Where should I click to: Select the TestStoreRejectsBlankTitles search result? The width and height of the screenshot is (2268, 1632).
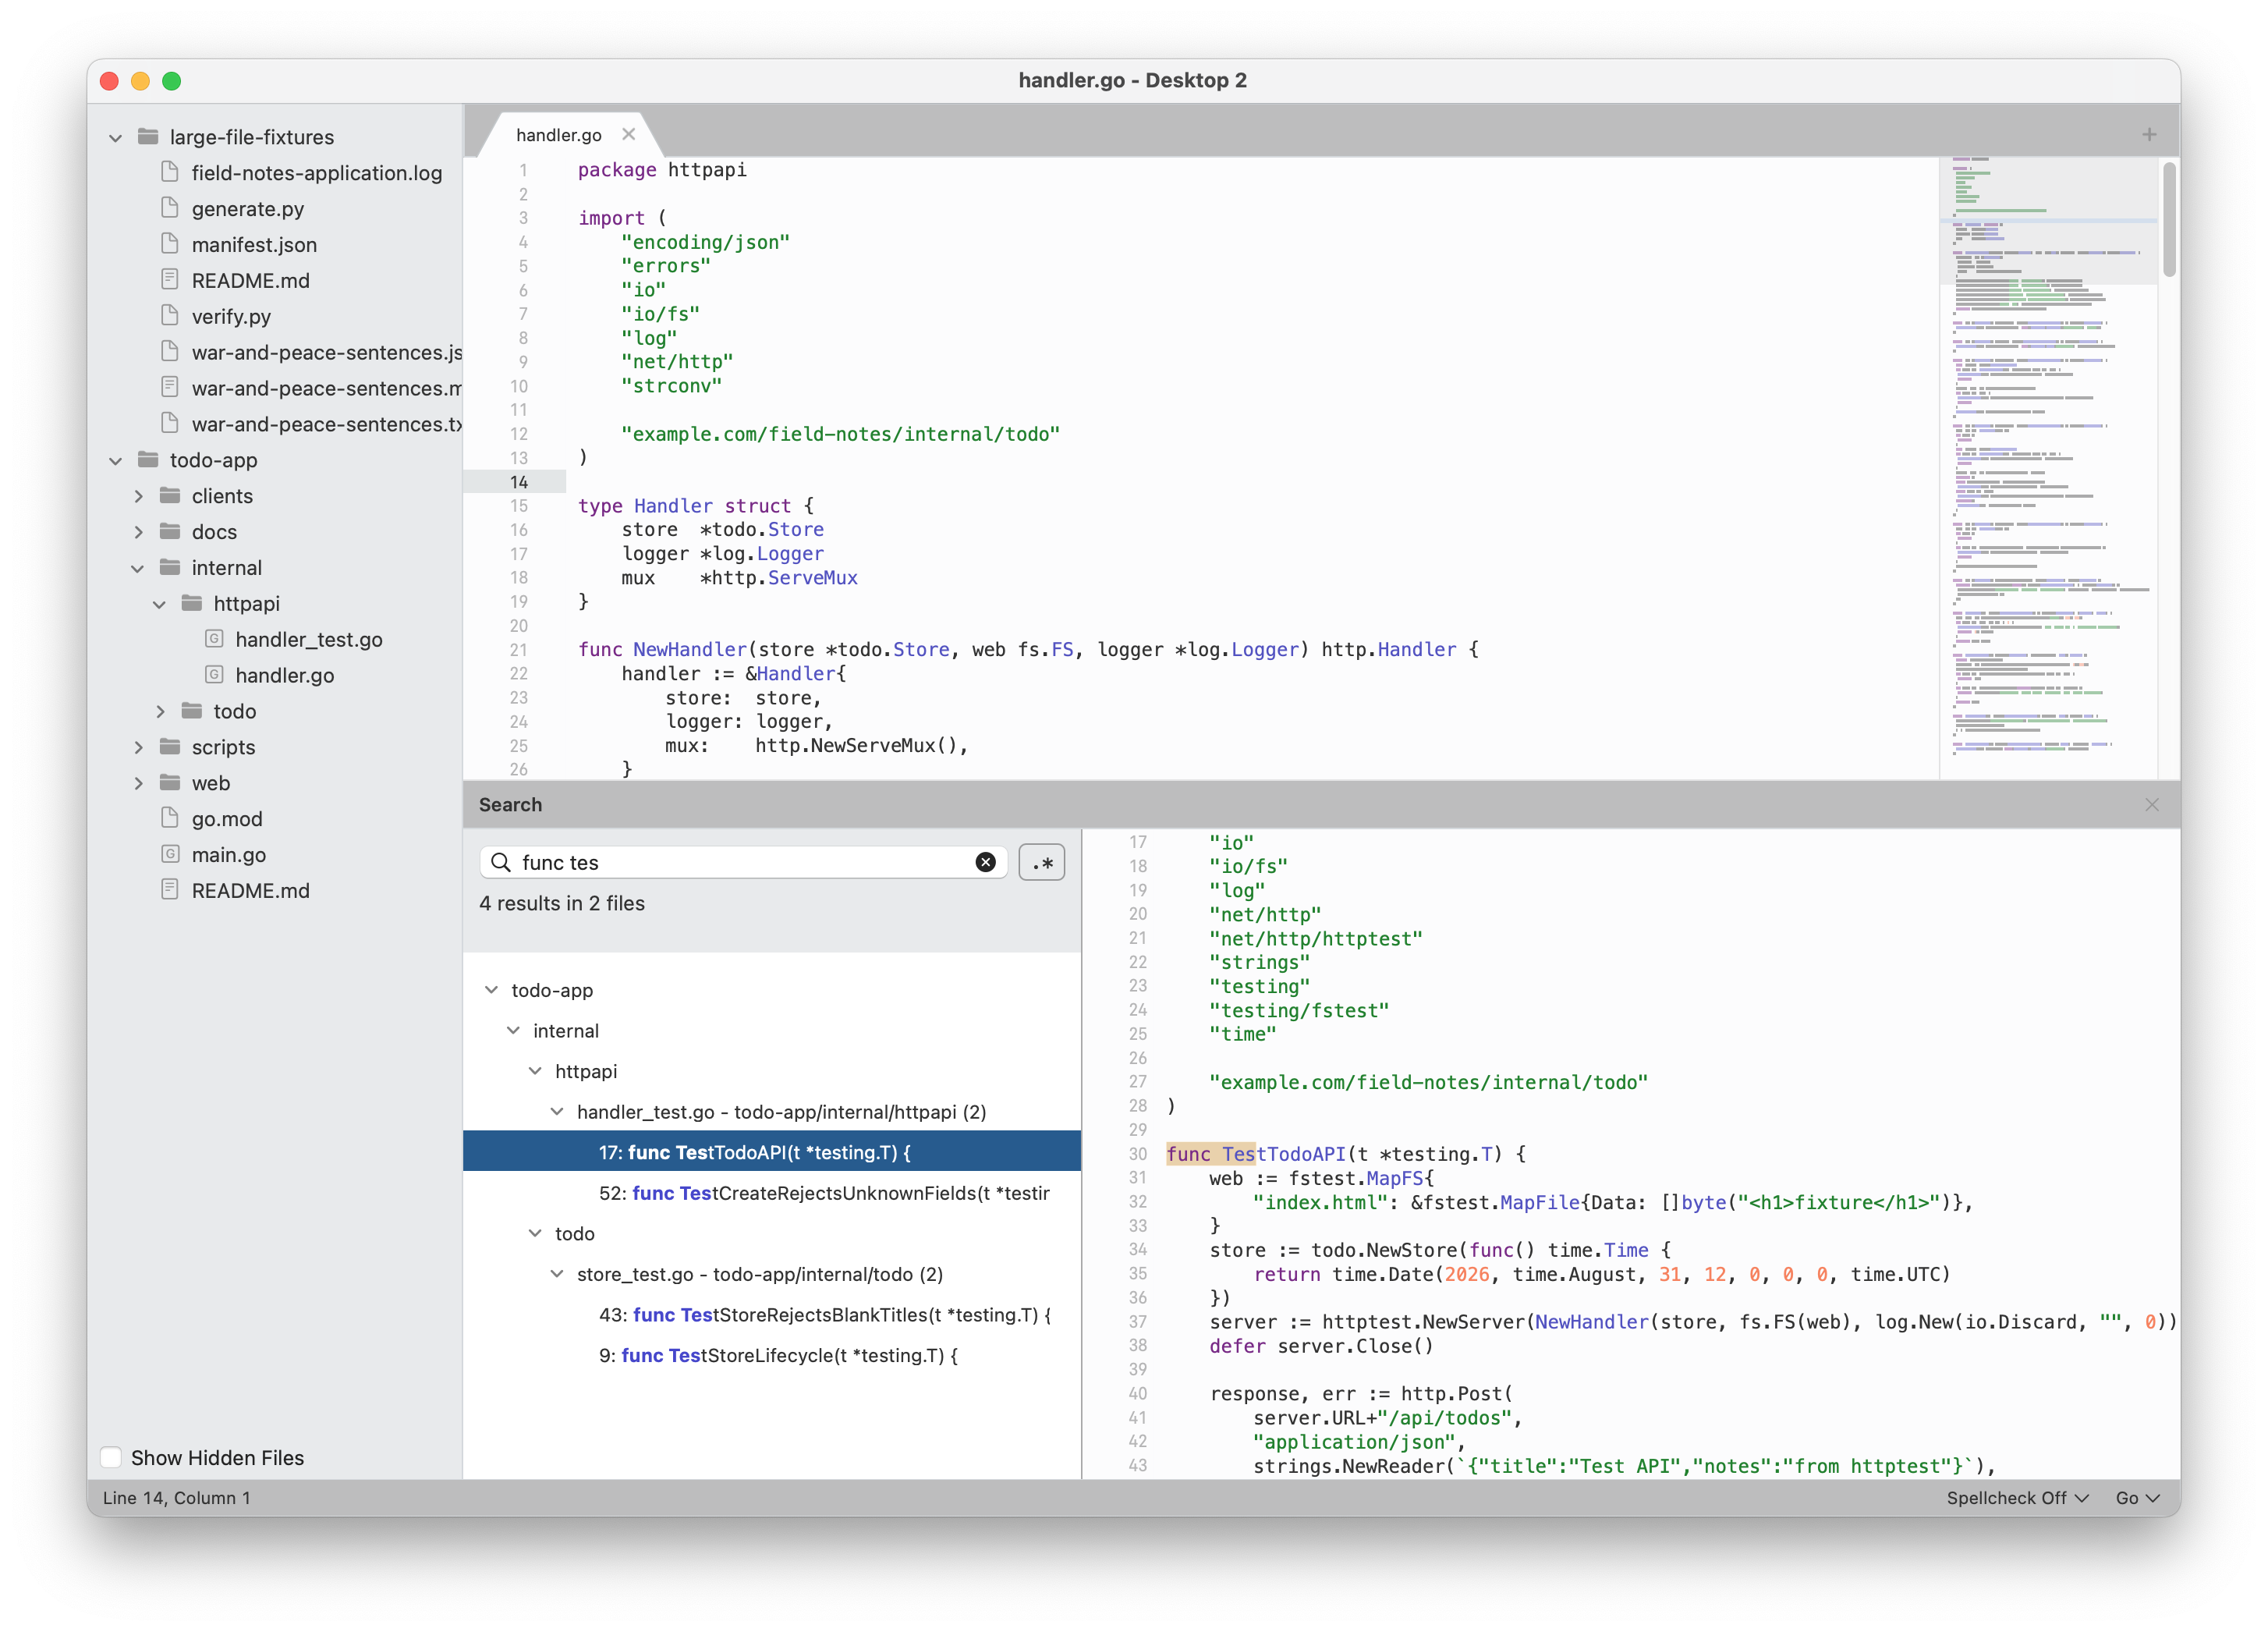tap(772, 1315)
